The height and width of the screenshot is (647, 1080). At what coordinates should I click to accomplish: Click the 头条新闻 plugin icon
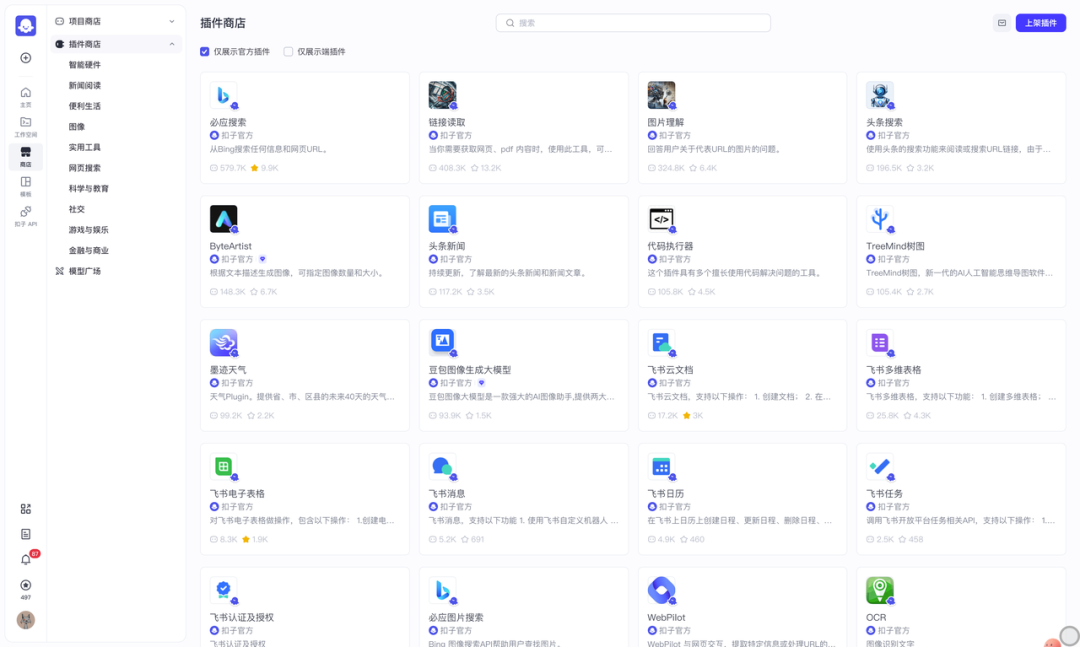point(442,219)
